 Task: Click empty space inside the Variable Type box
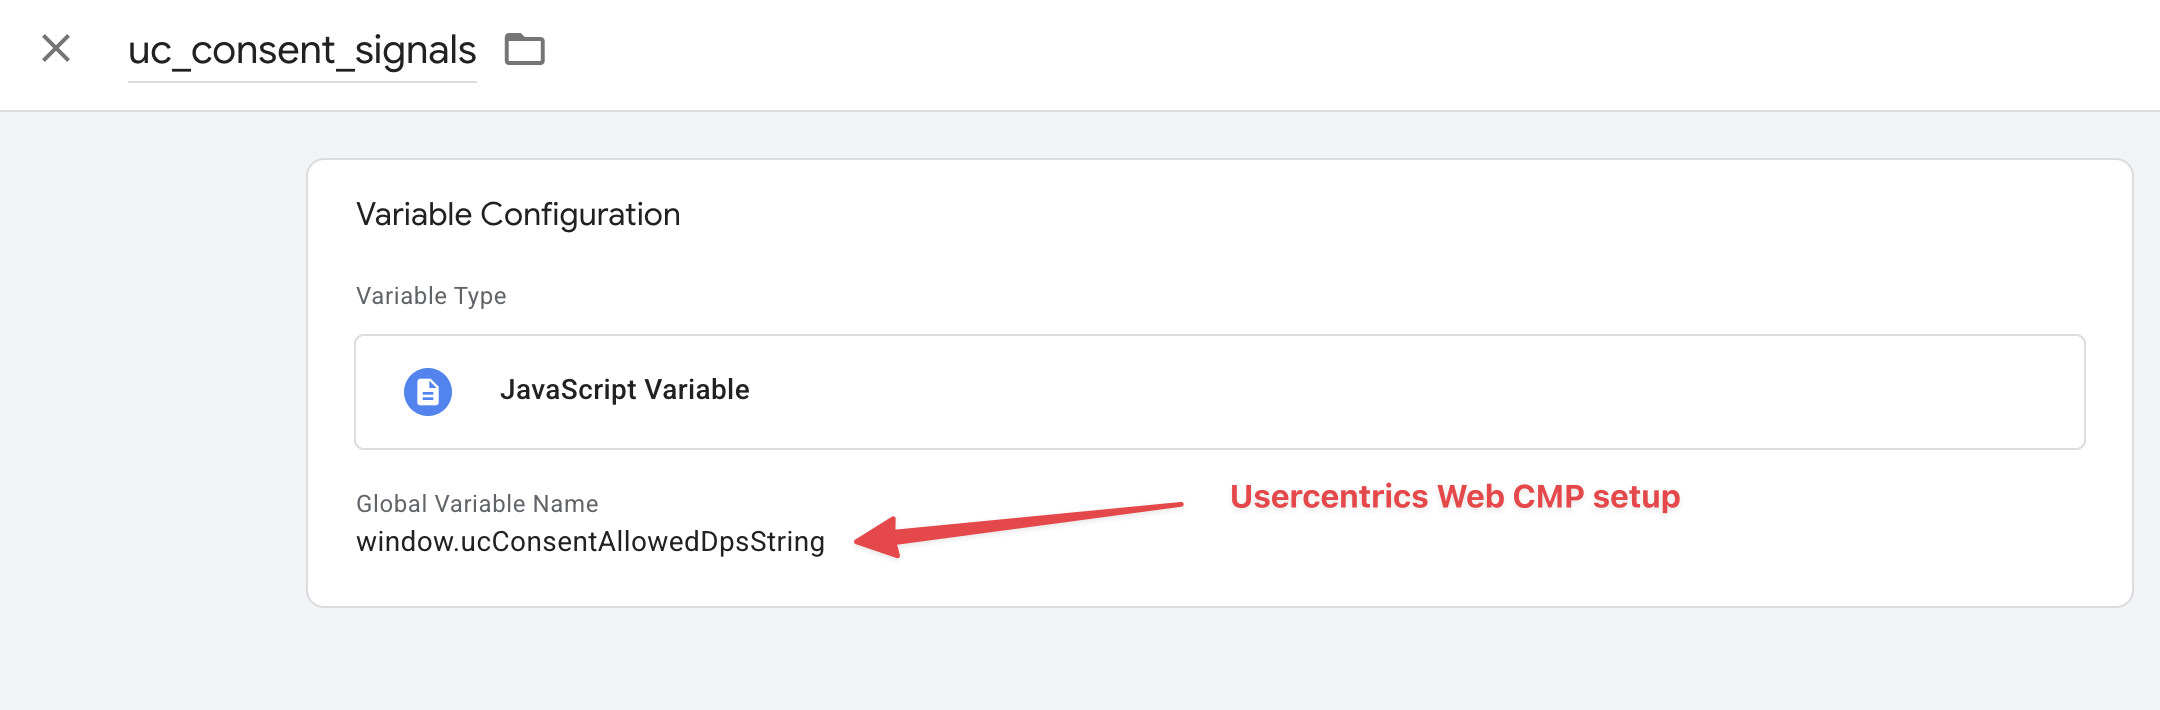click(x=1400, y=392)
